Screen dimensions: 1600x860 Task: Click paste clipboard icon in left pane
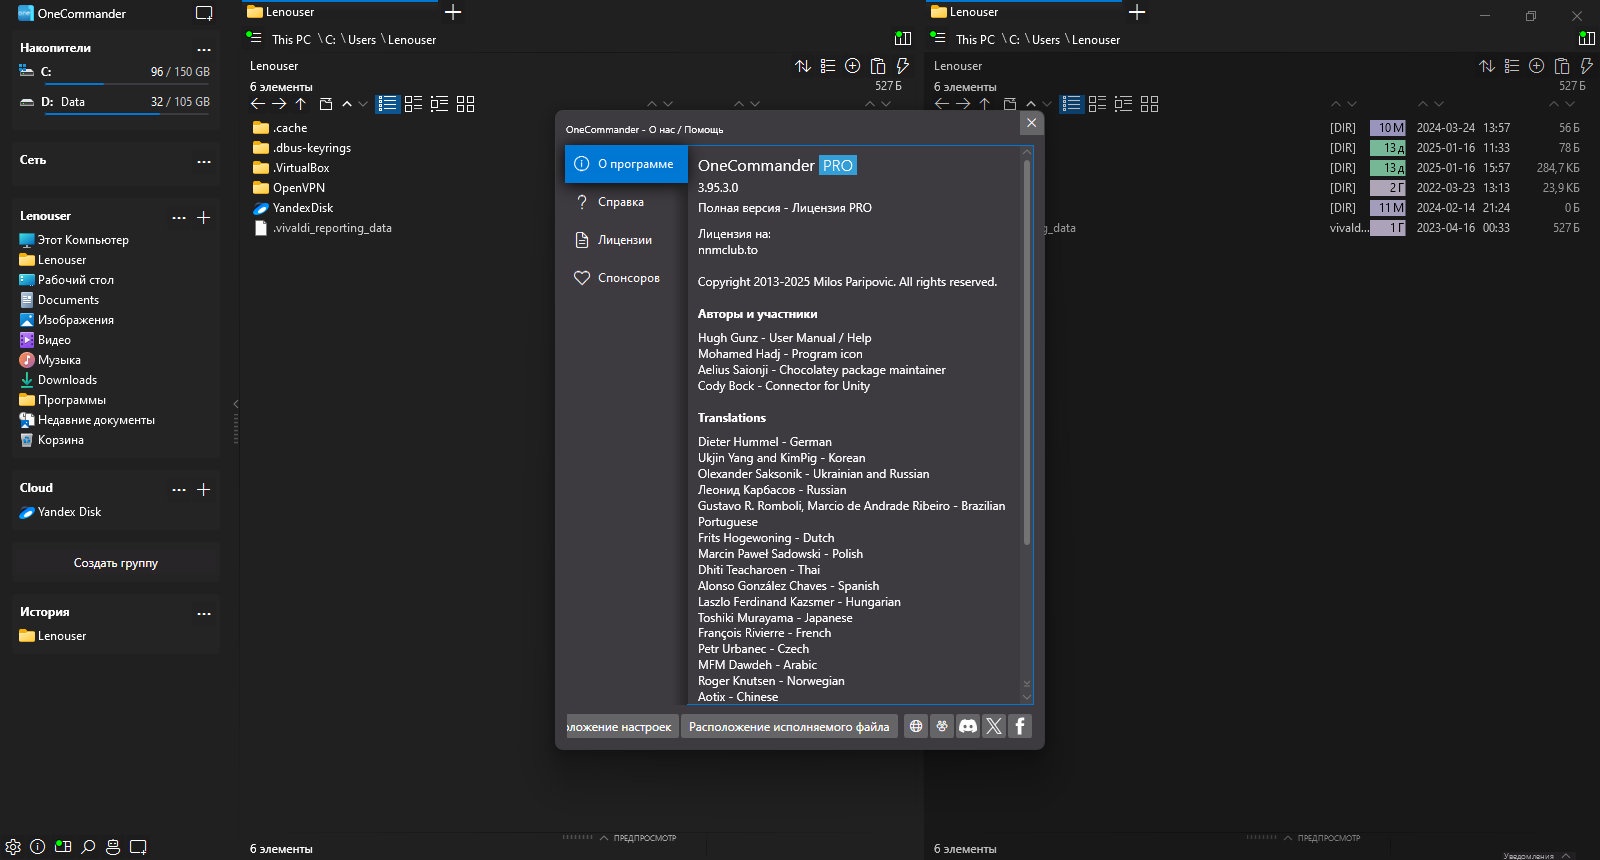(x=878, y=66)
